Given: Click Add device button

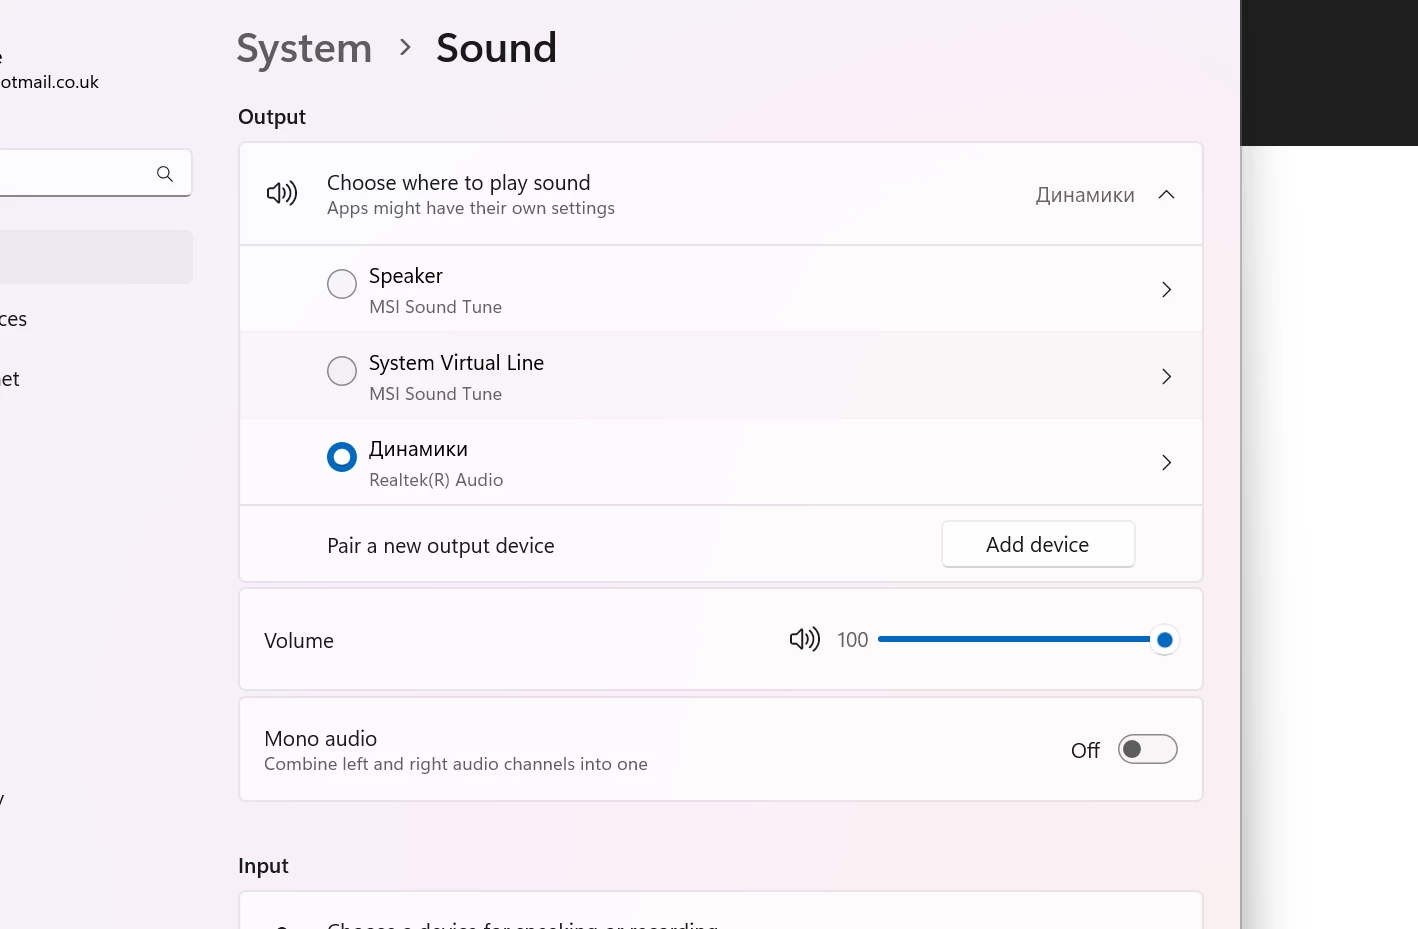Looking at the screenshot, I should [x=1038, y=545].
